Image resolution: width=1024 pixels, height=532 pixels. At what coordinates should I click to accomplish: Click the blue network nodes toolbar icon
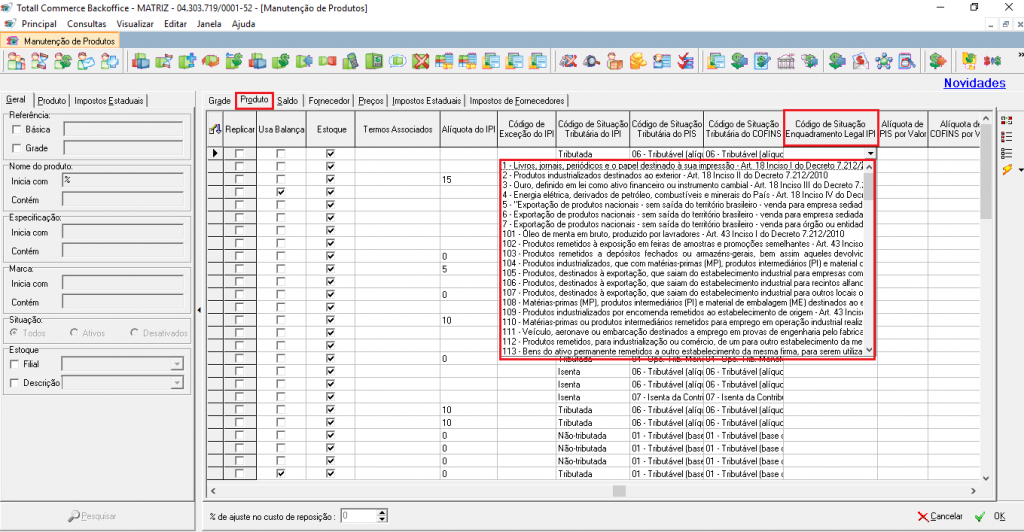click(x=884, y=62)
